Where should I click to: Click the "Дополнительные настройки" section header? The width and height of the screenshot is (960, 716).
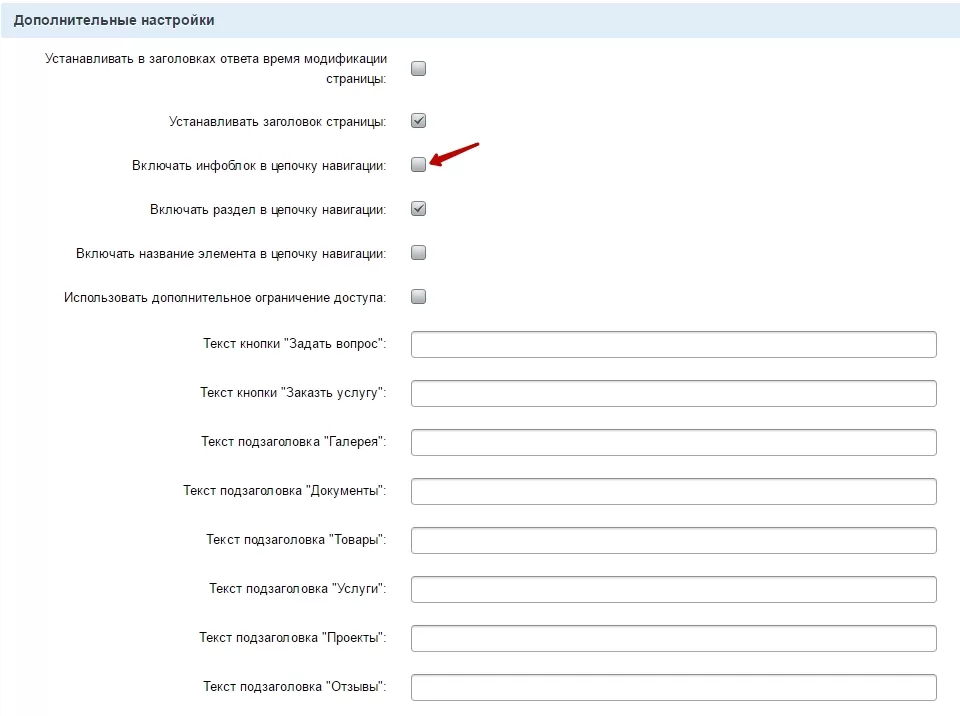[114, 20]
